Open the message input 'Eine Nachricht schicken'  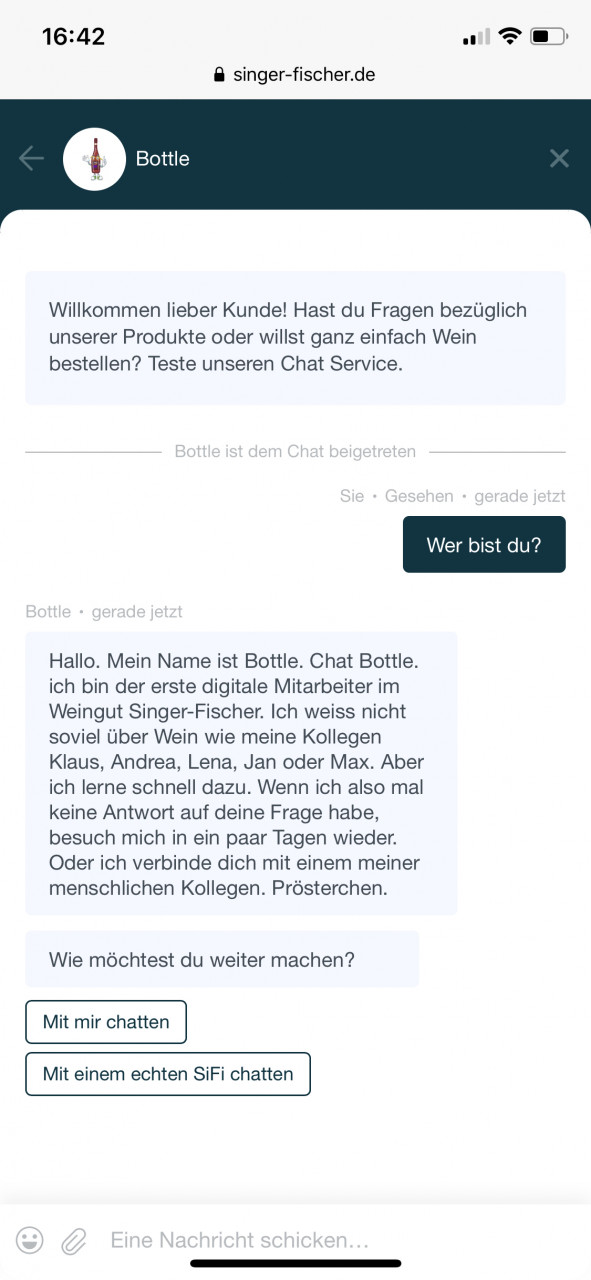(240, 1240)
